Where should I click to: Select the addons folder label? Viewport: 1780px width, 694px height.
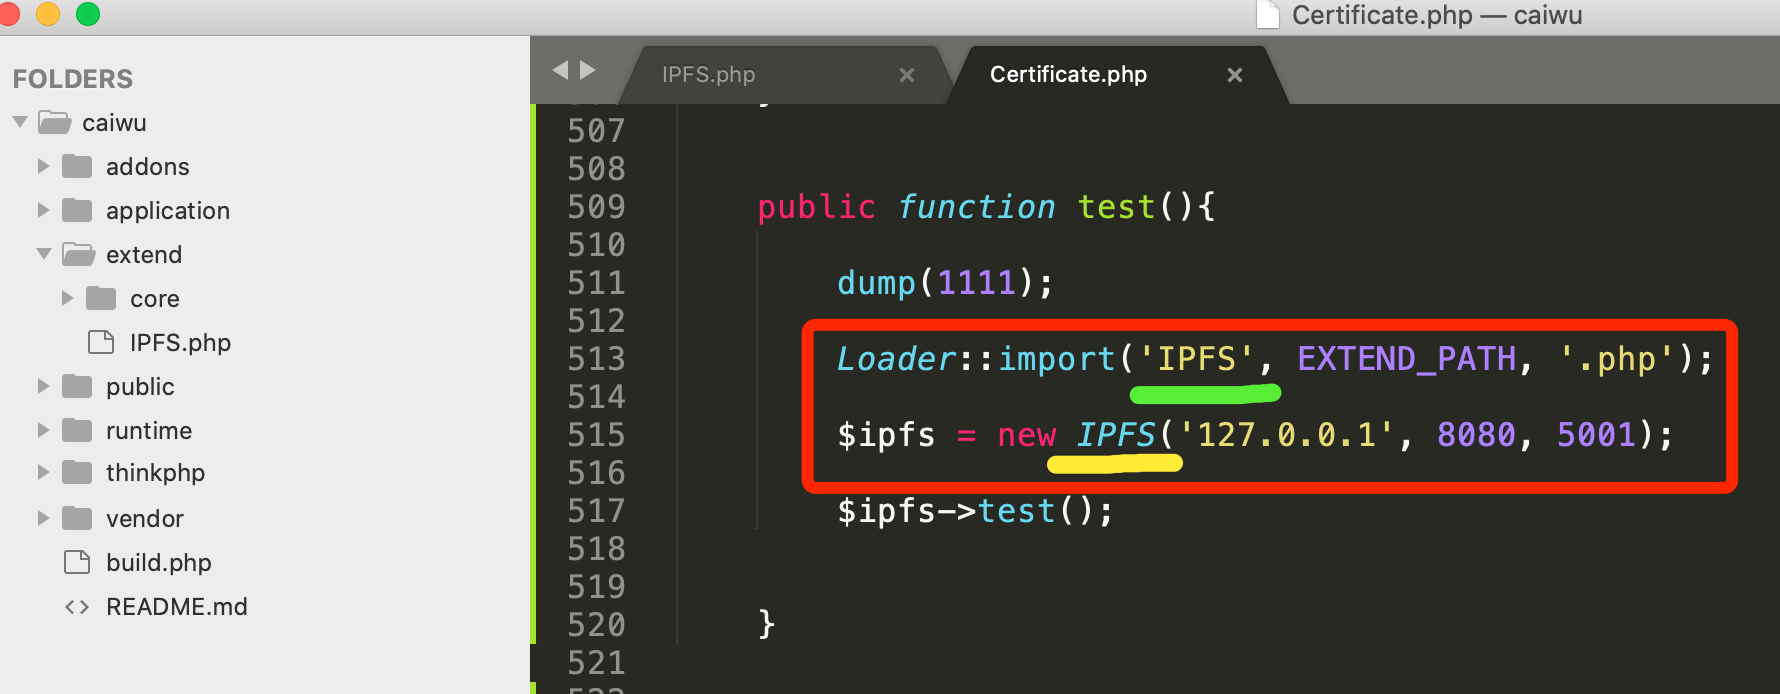coord(148,167)
